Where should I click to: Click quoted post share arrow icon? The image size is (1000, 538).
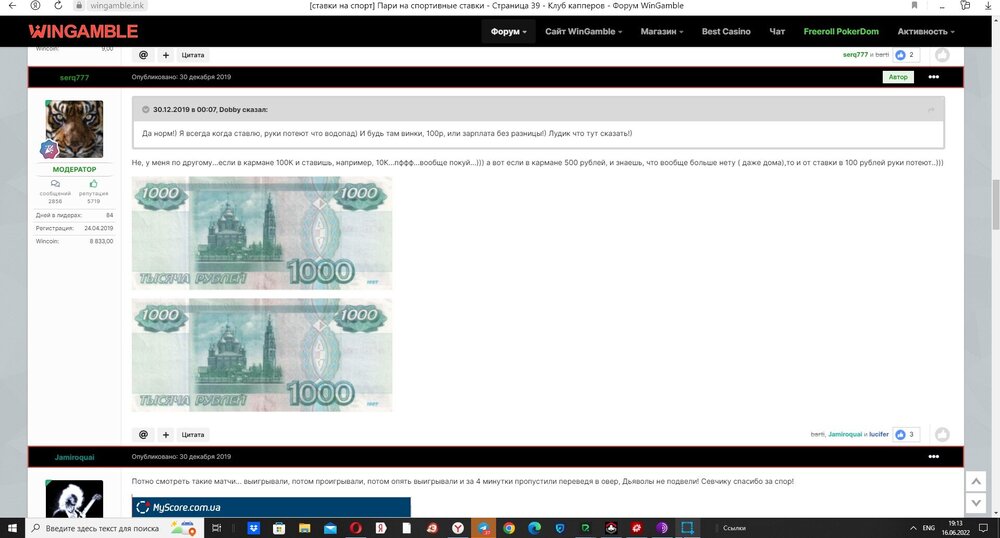931,110
